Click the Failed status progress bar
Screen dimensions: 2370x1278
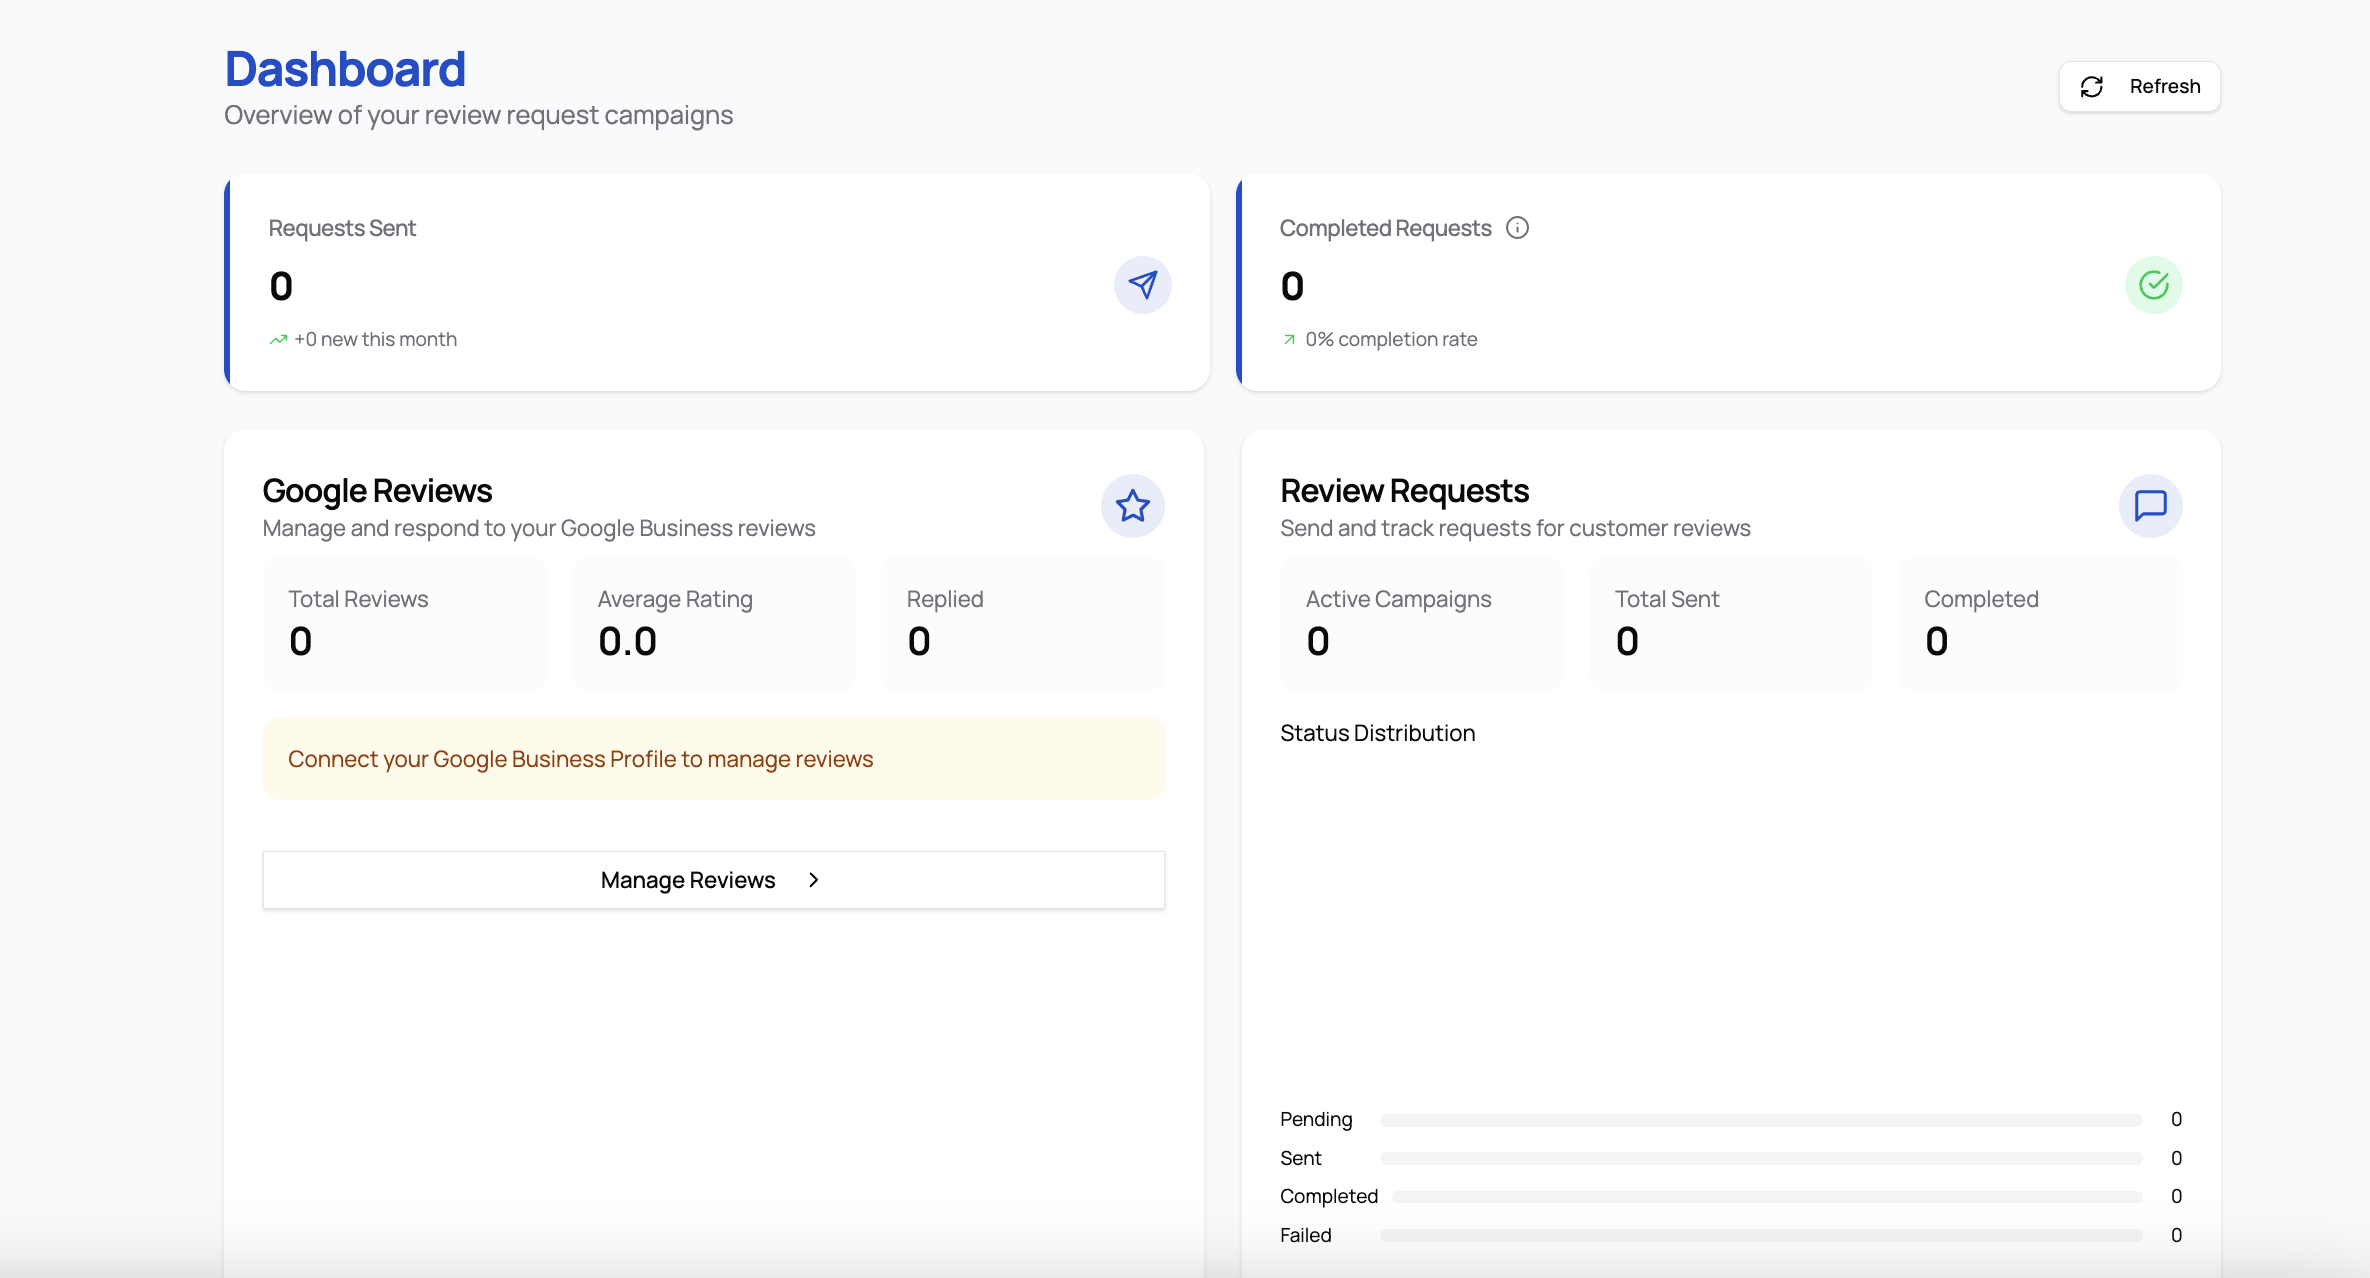pos(1760,1236)
